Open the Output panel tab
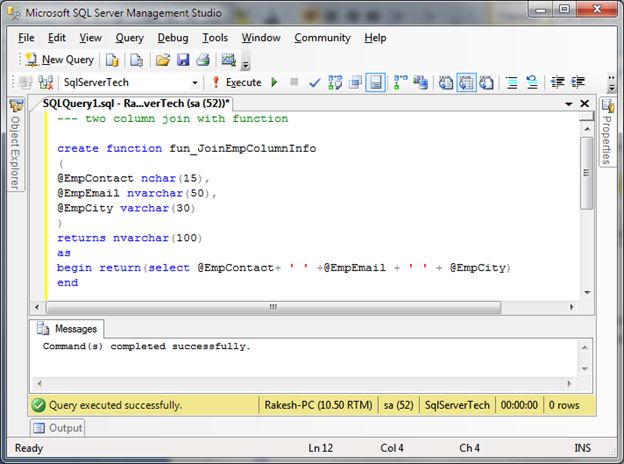 [x=59, y=428]
